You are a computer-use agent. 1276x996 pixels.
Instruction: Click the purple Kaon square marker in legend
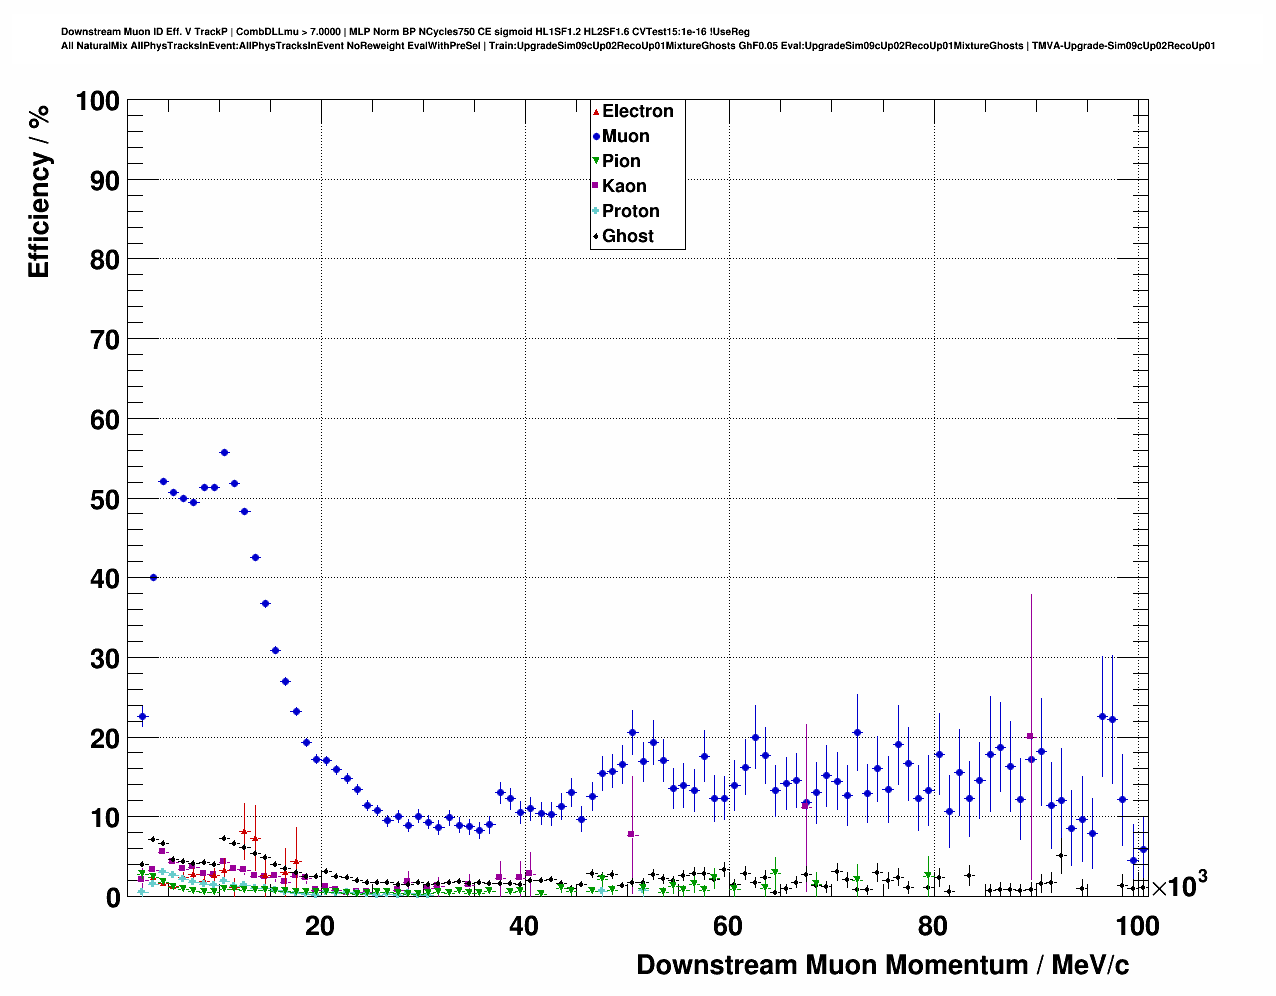[x=596, y=186]
